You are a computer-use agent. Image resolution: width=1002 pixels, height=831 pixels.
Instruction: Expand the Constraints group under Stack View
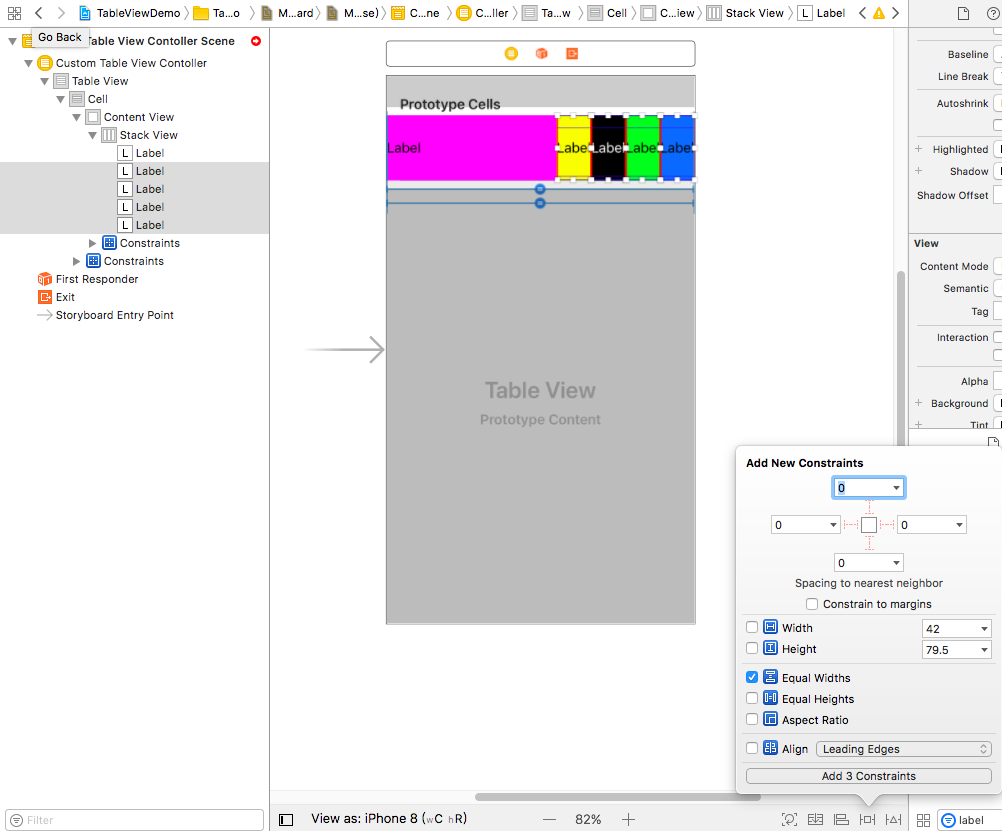tap(93, 243)
